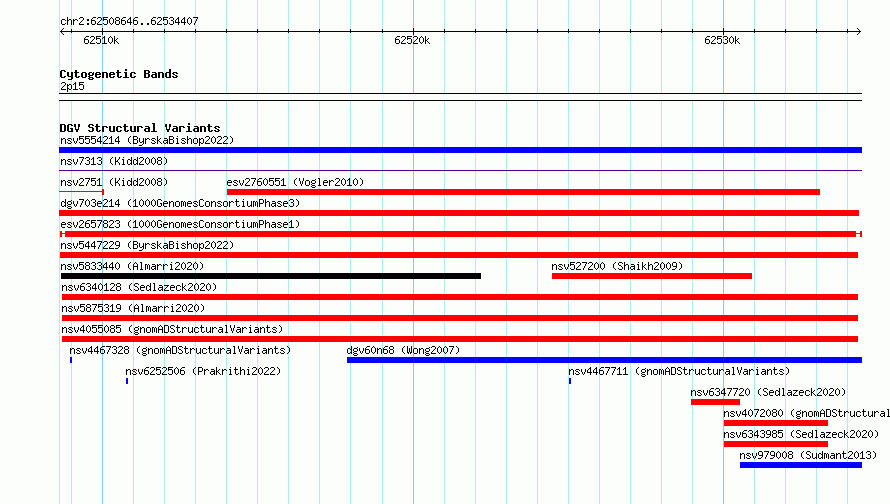
Task: Click the right arrow end of the ruler
Action: pos(859,32)
